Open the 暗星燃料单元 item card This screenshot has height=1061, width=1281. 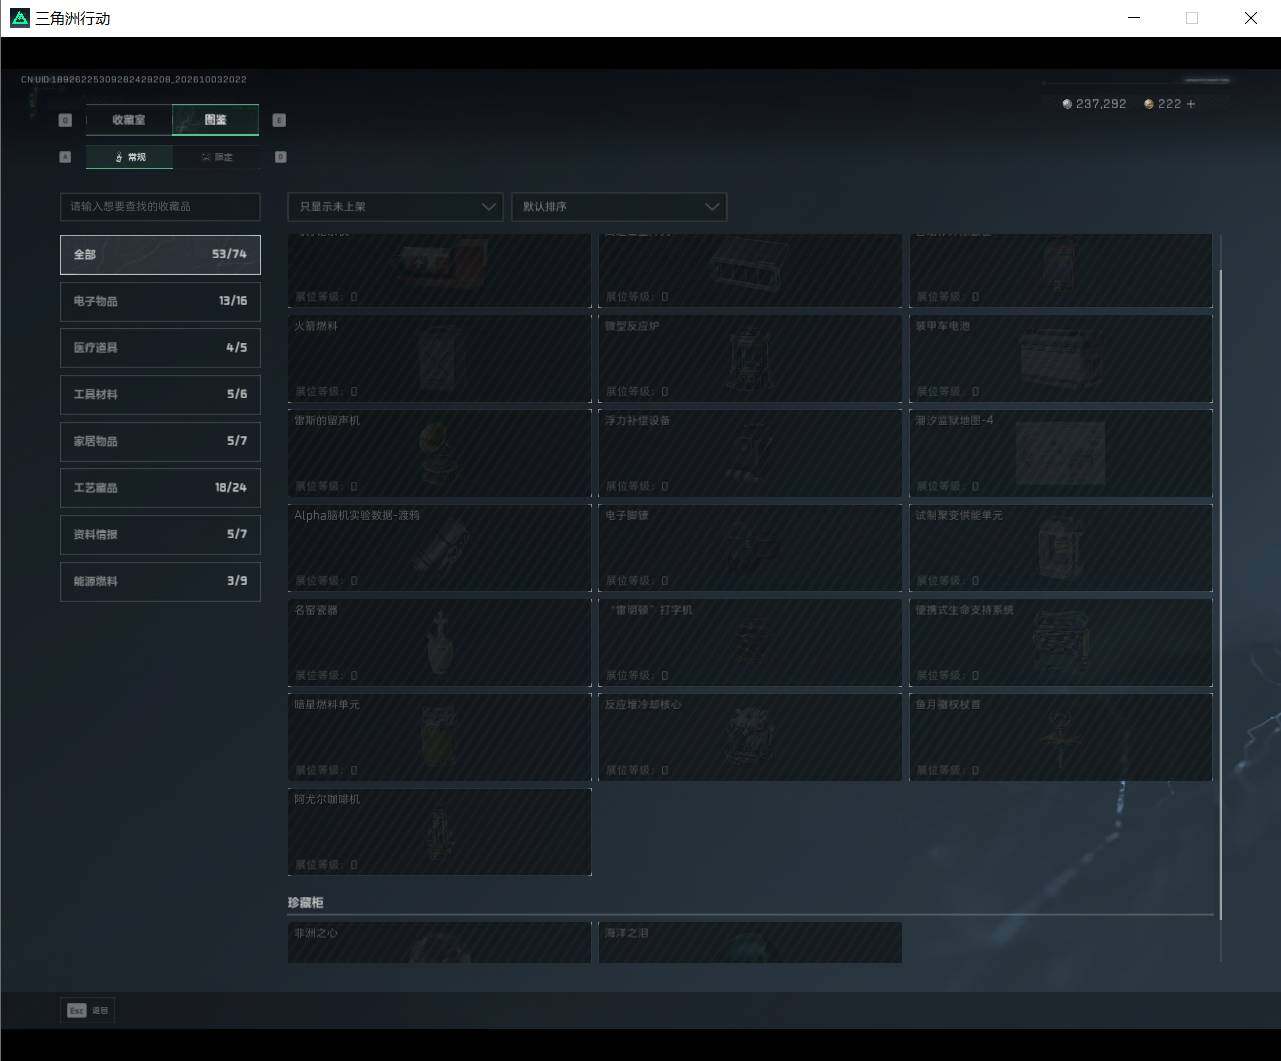[x=439, y=737]
